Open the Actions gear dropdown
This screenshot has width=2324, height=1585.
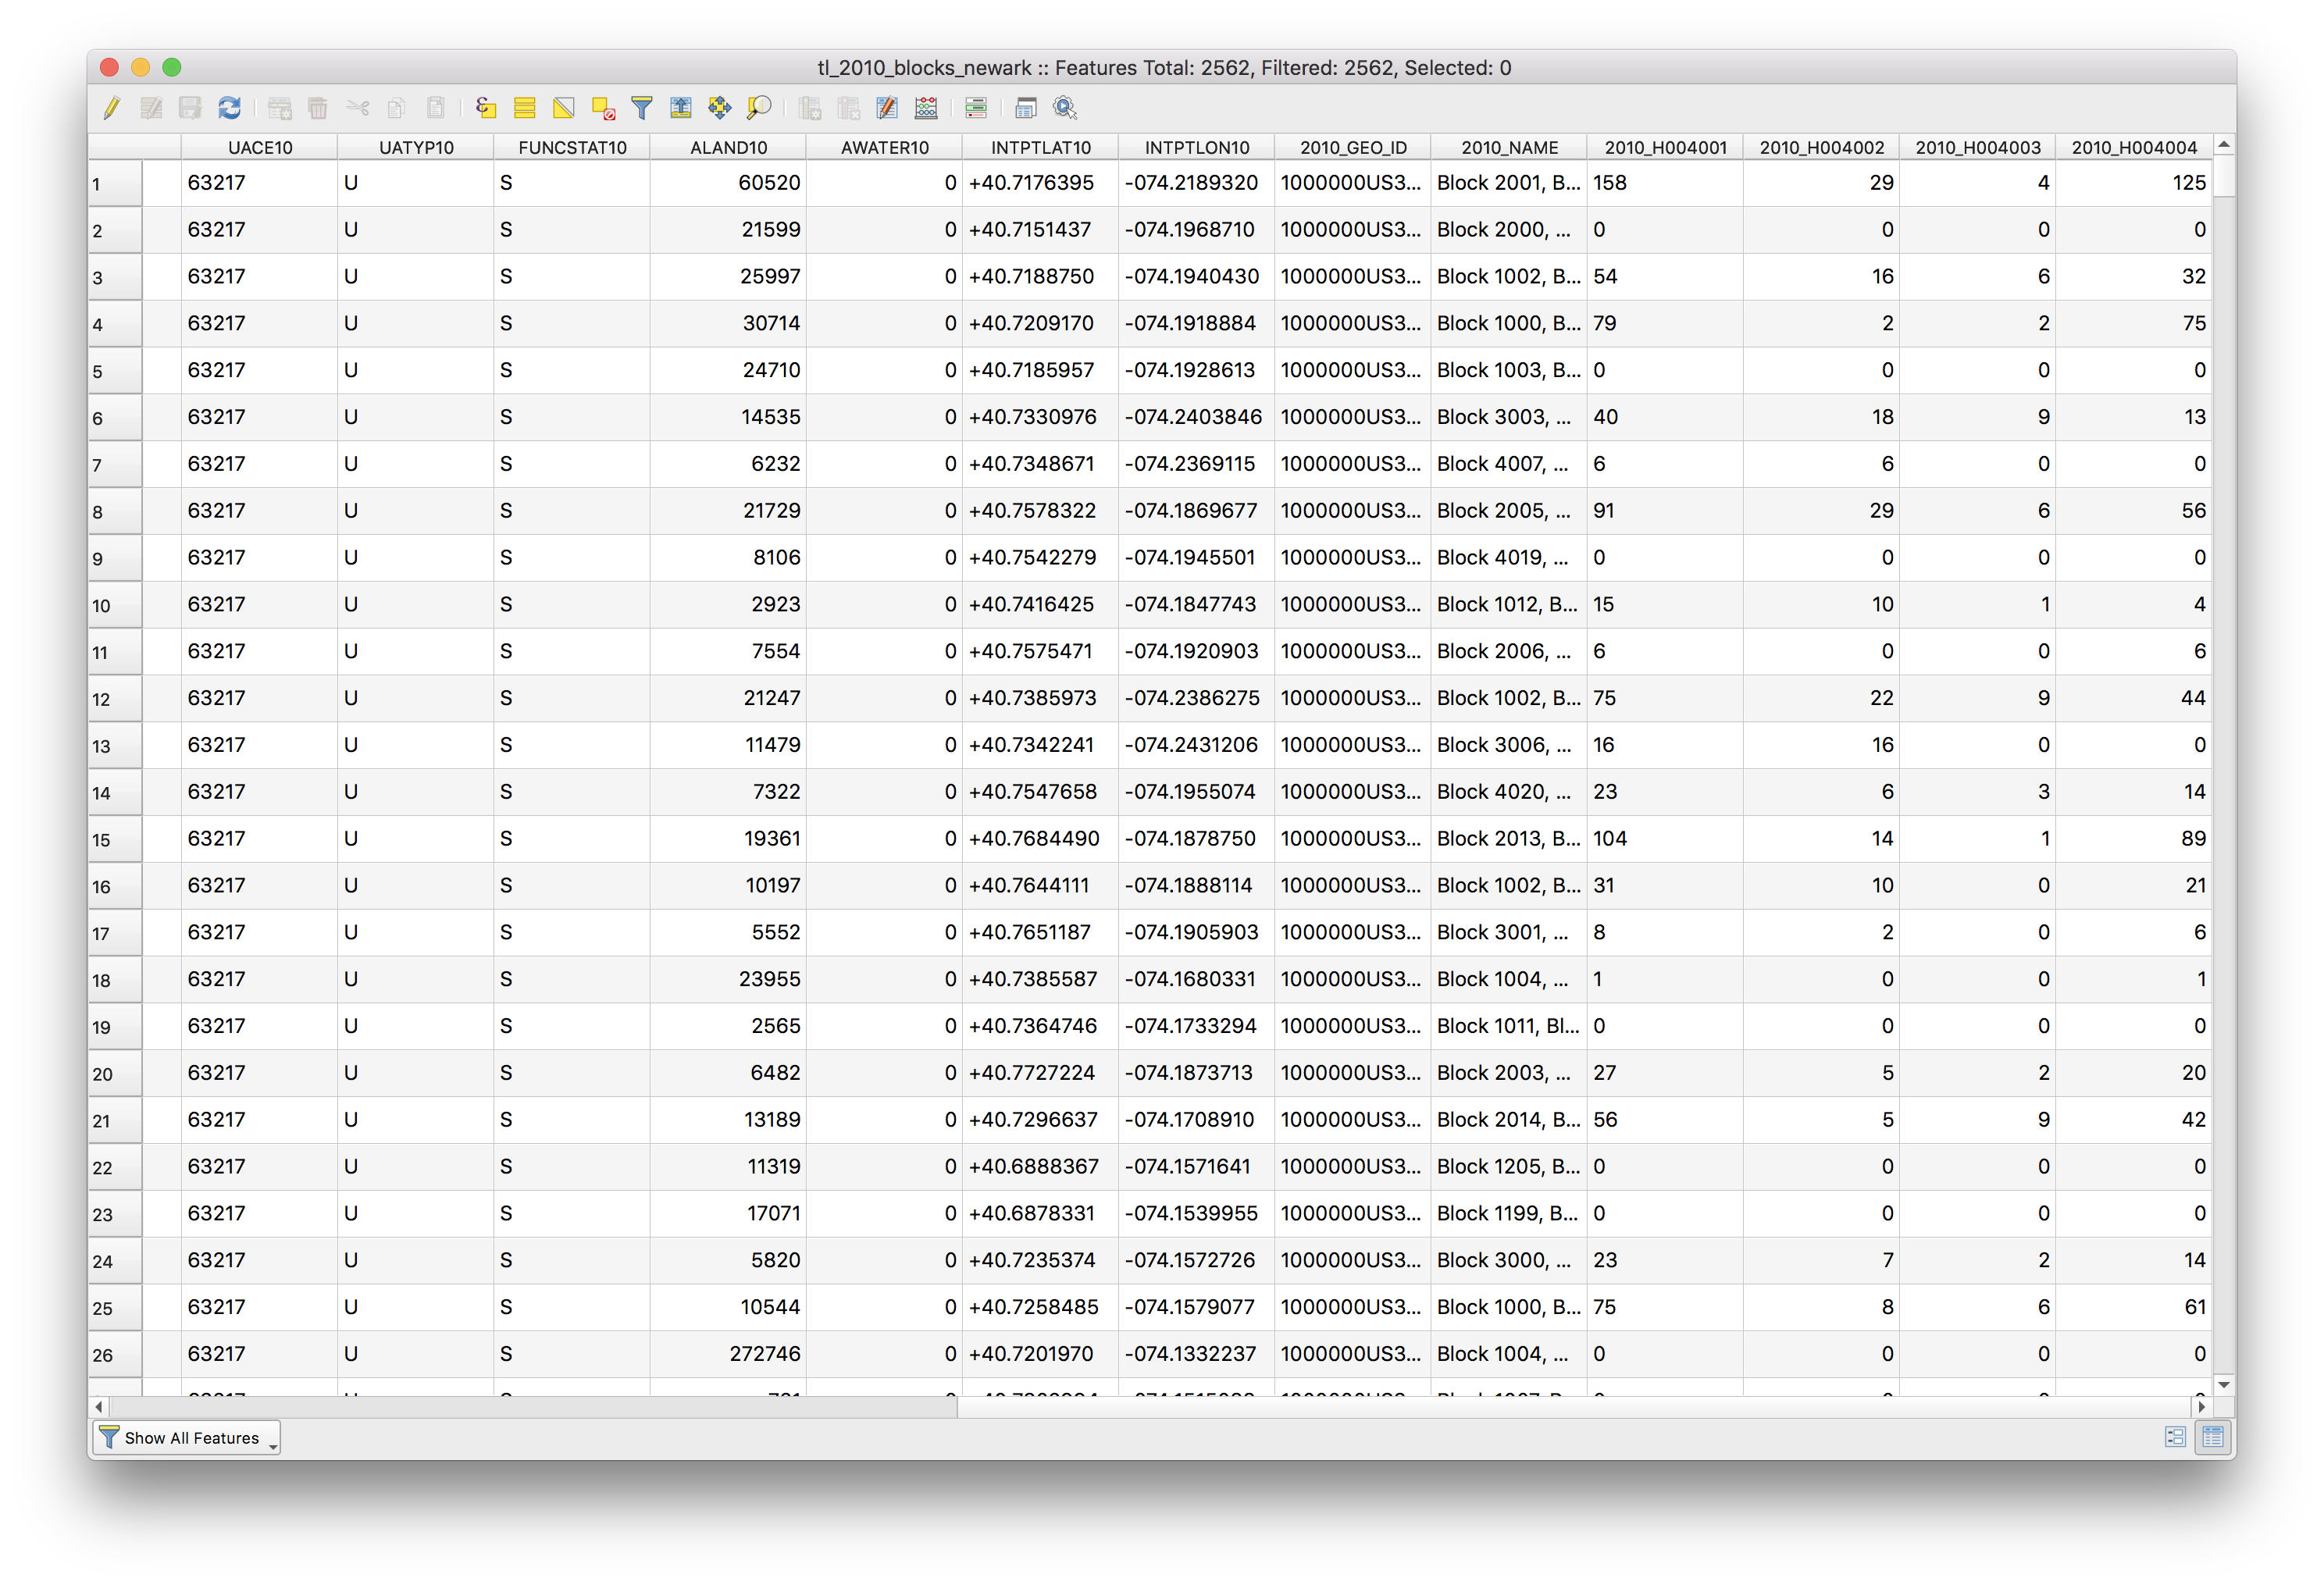click(1066, 108)
